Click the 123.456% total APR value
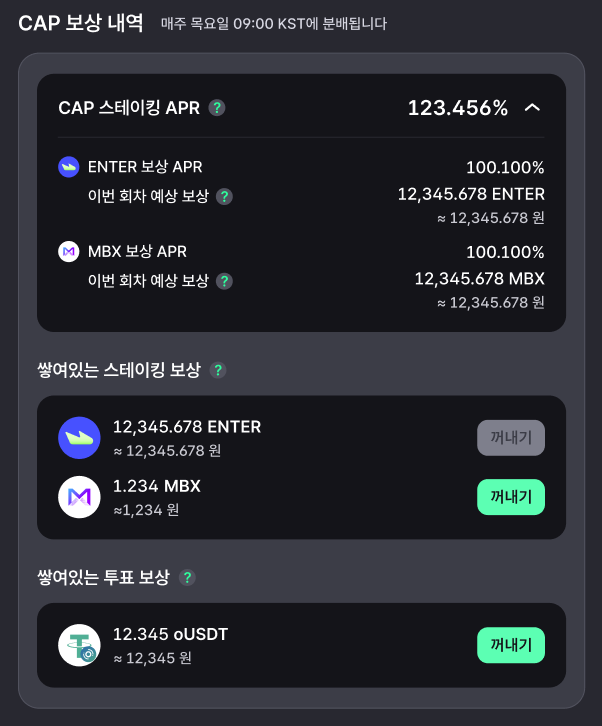The image size is (602, 726). 458,108
